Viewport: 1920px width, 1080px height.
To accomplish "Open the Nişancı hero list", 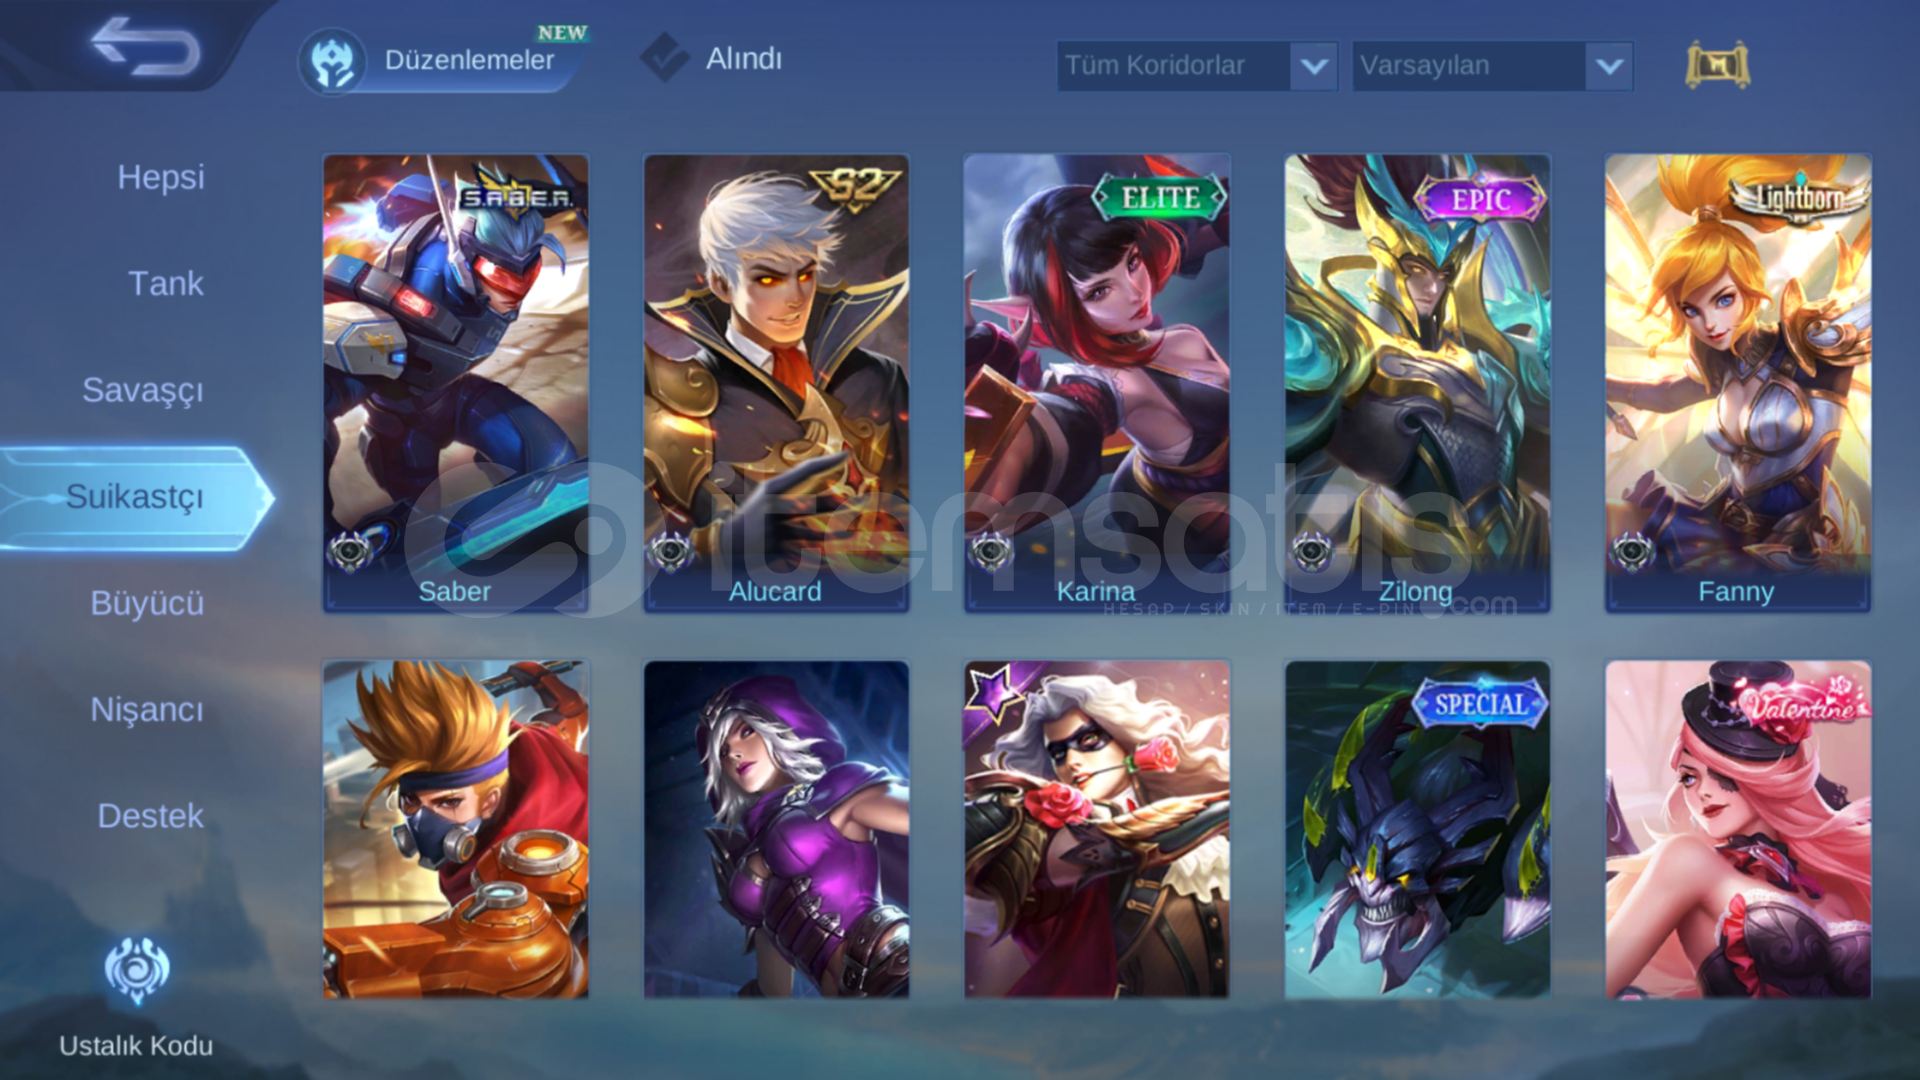I will [x=146, y=709].
